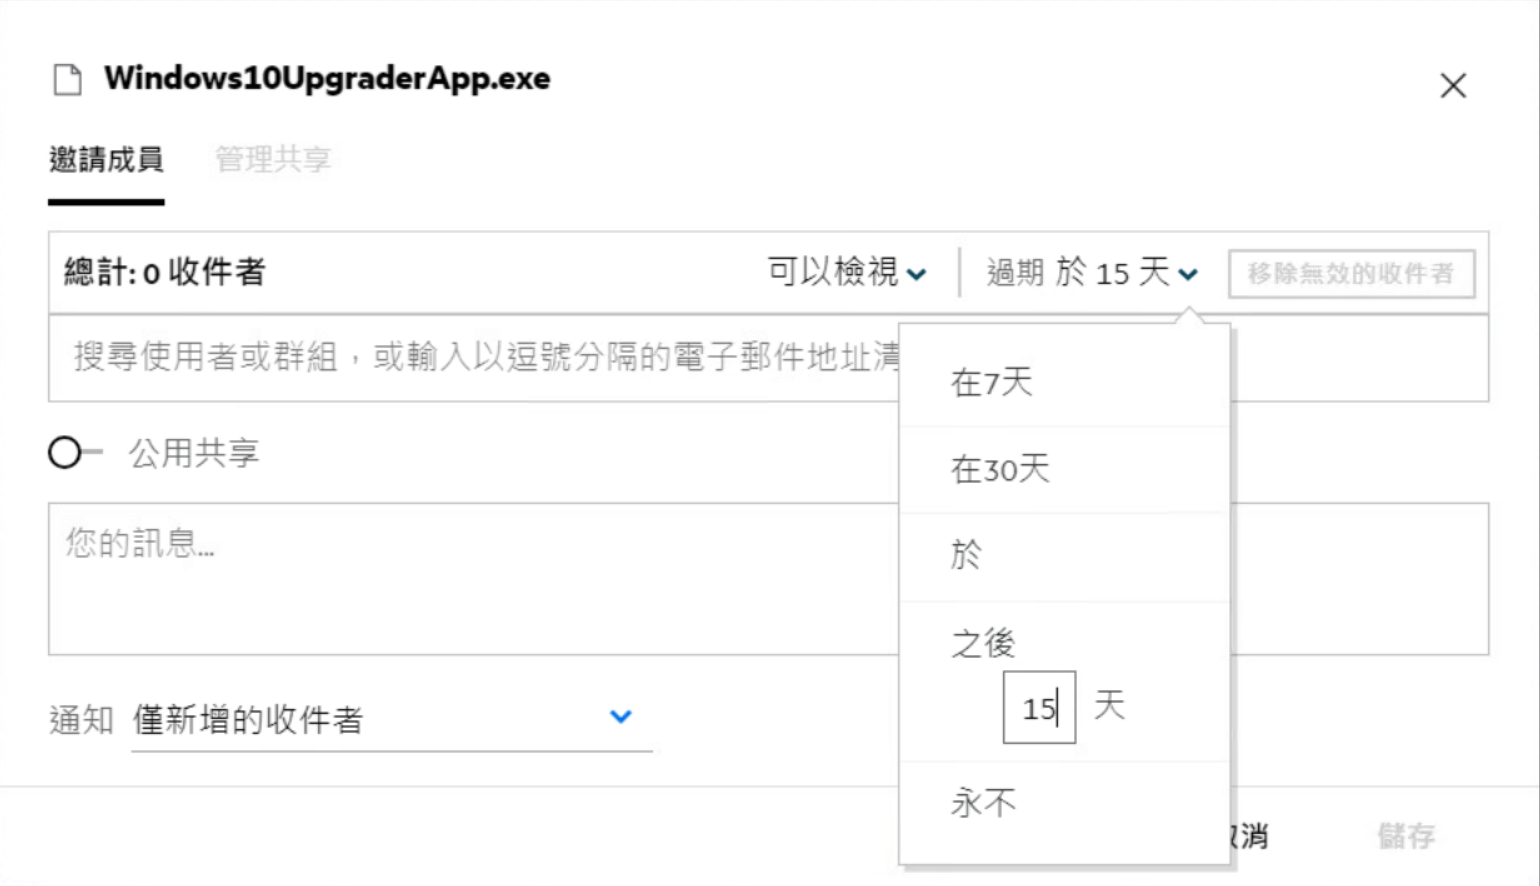The width and height of the screenshot is (1540, 886).
Task: Click 移除無效的收件者 button
Action: point(1351,274)
